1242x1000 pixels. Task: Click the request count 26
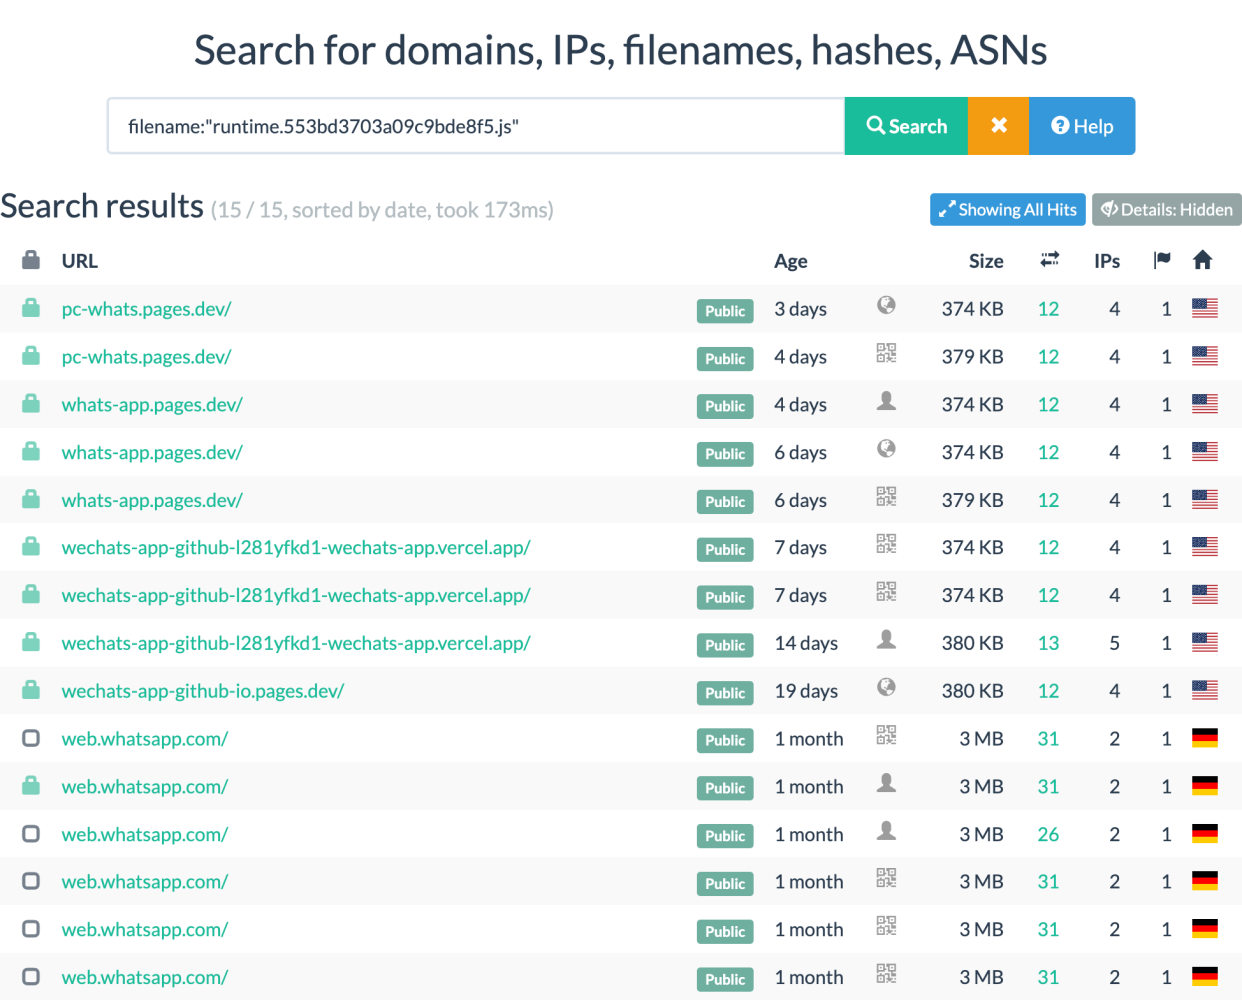[1048, 834]
